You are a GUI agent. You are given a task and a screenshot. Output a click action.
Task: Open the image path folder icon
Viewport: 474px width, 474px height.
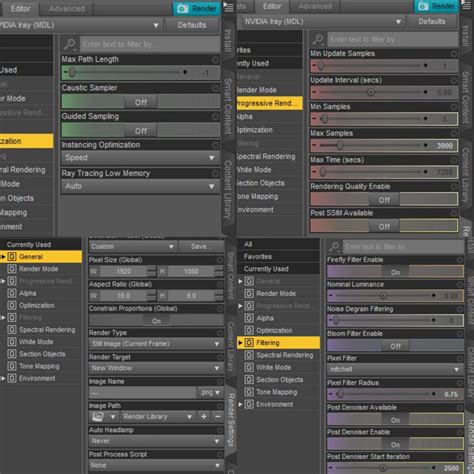98,416
